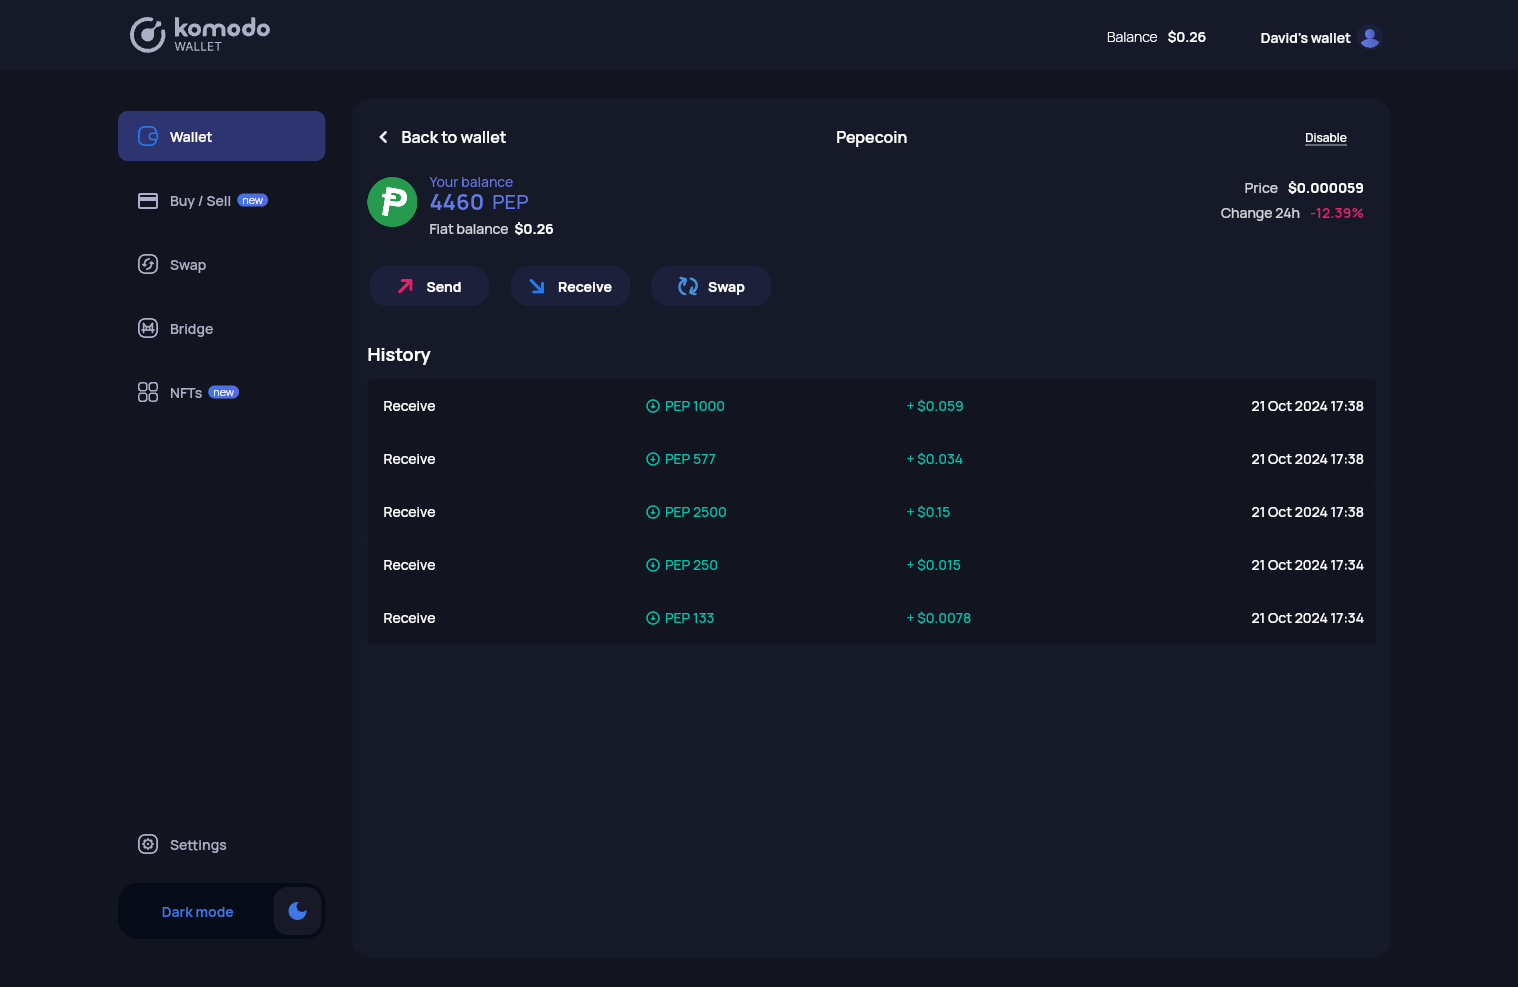Image resolution: width=1518 pixels, height=987 pixels.
Task: Open the Bridge sidebar label
Action: point(191,329)
